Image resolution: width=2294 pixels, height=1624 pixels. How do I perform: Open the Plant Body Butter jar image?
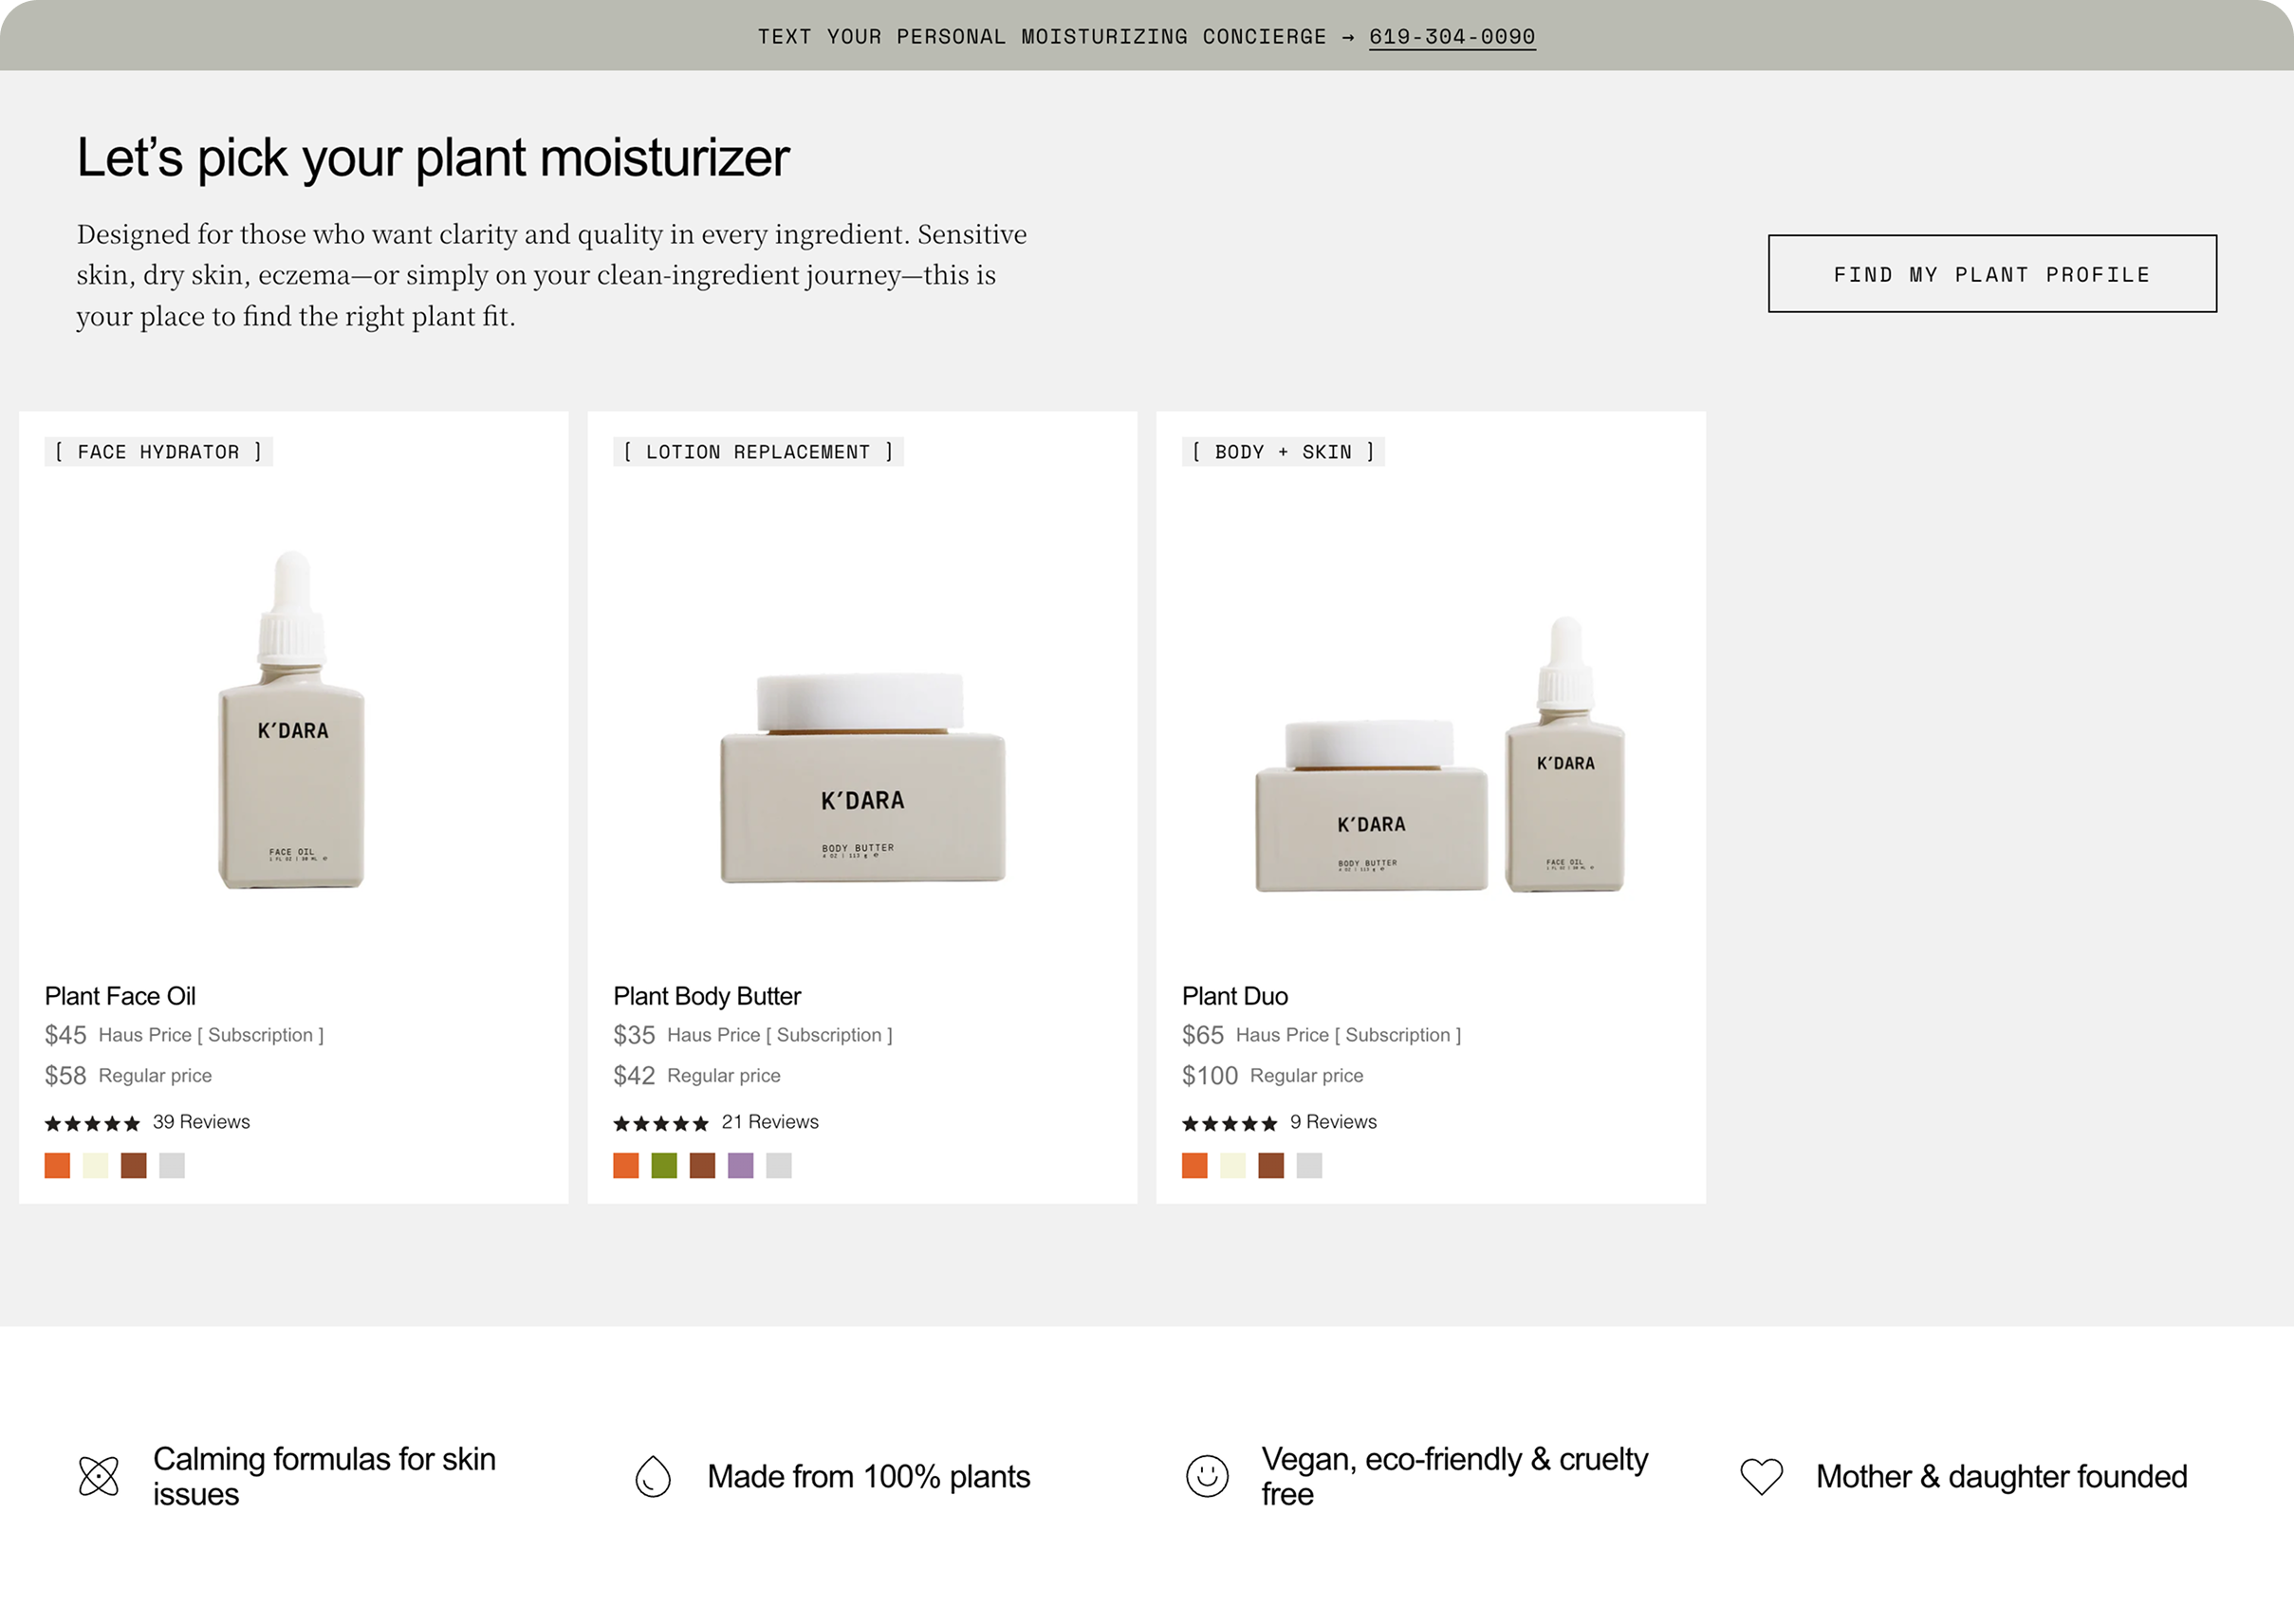862,780
